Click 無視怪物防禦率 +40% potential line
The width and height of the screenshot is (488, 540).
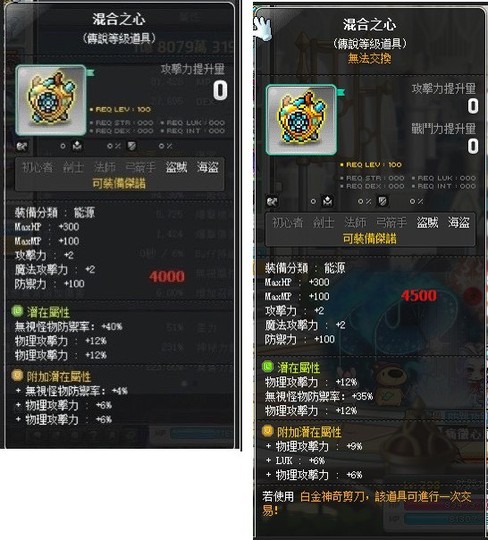coord(68,326)
